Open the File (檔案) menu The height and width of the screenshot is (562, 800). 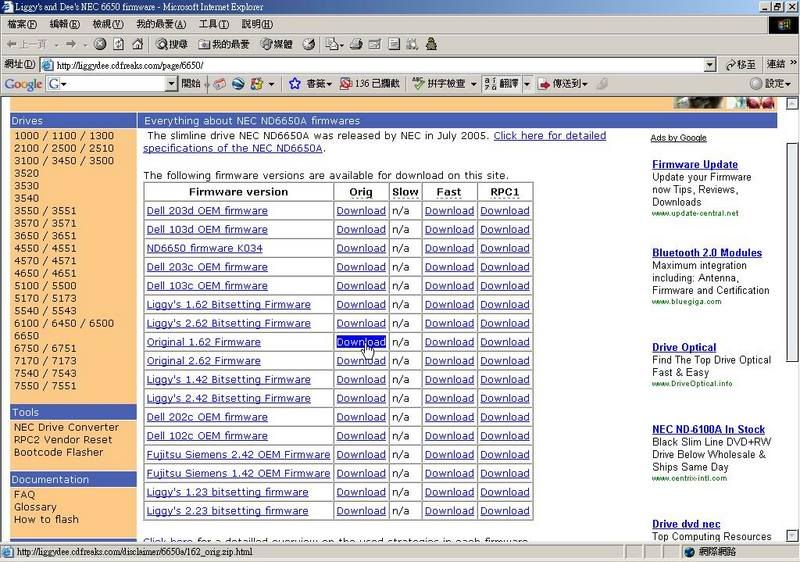pos(22,24)
